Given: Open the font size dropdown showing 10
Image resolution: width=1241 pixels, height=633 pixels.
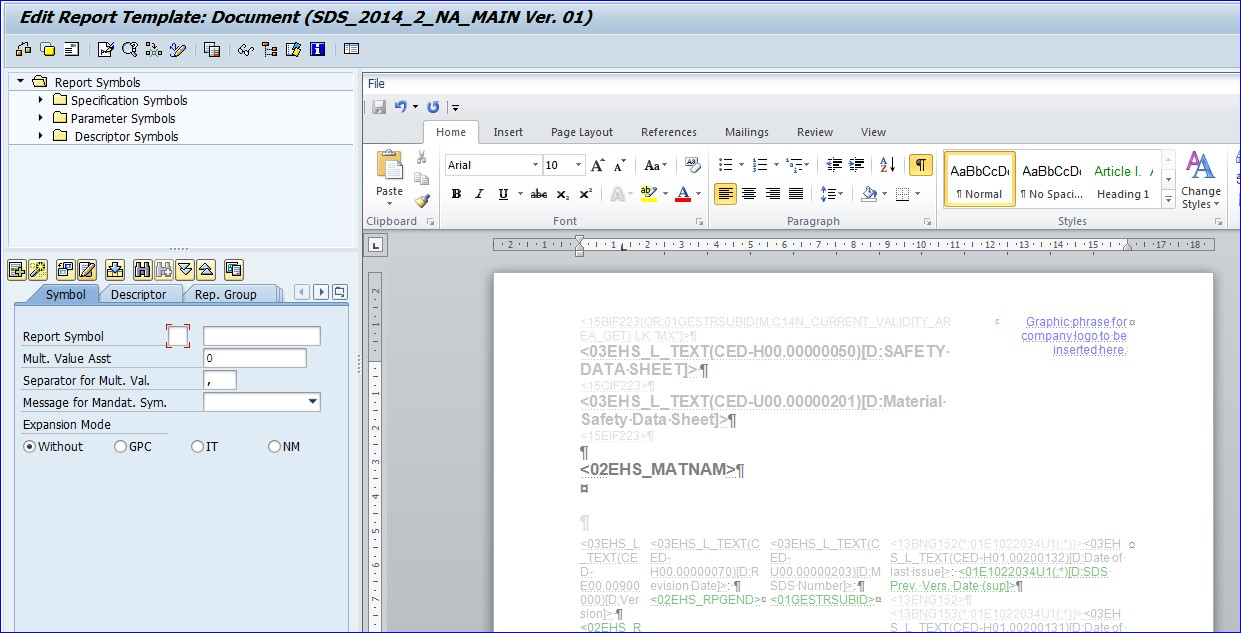Looking at the screenshot, I should [578, 165].
